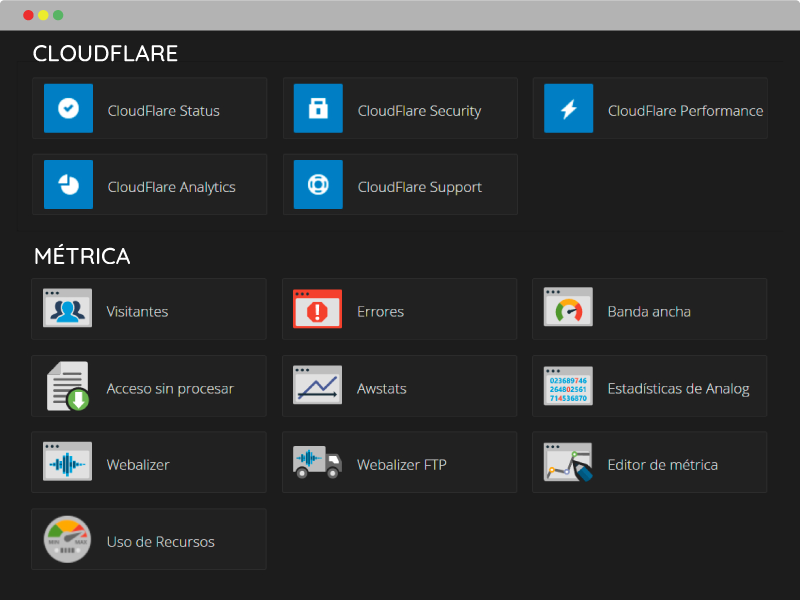
Task: Go to the Estadísticas de Analog link
Action: (678, 389)
